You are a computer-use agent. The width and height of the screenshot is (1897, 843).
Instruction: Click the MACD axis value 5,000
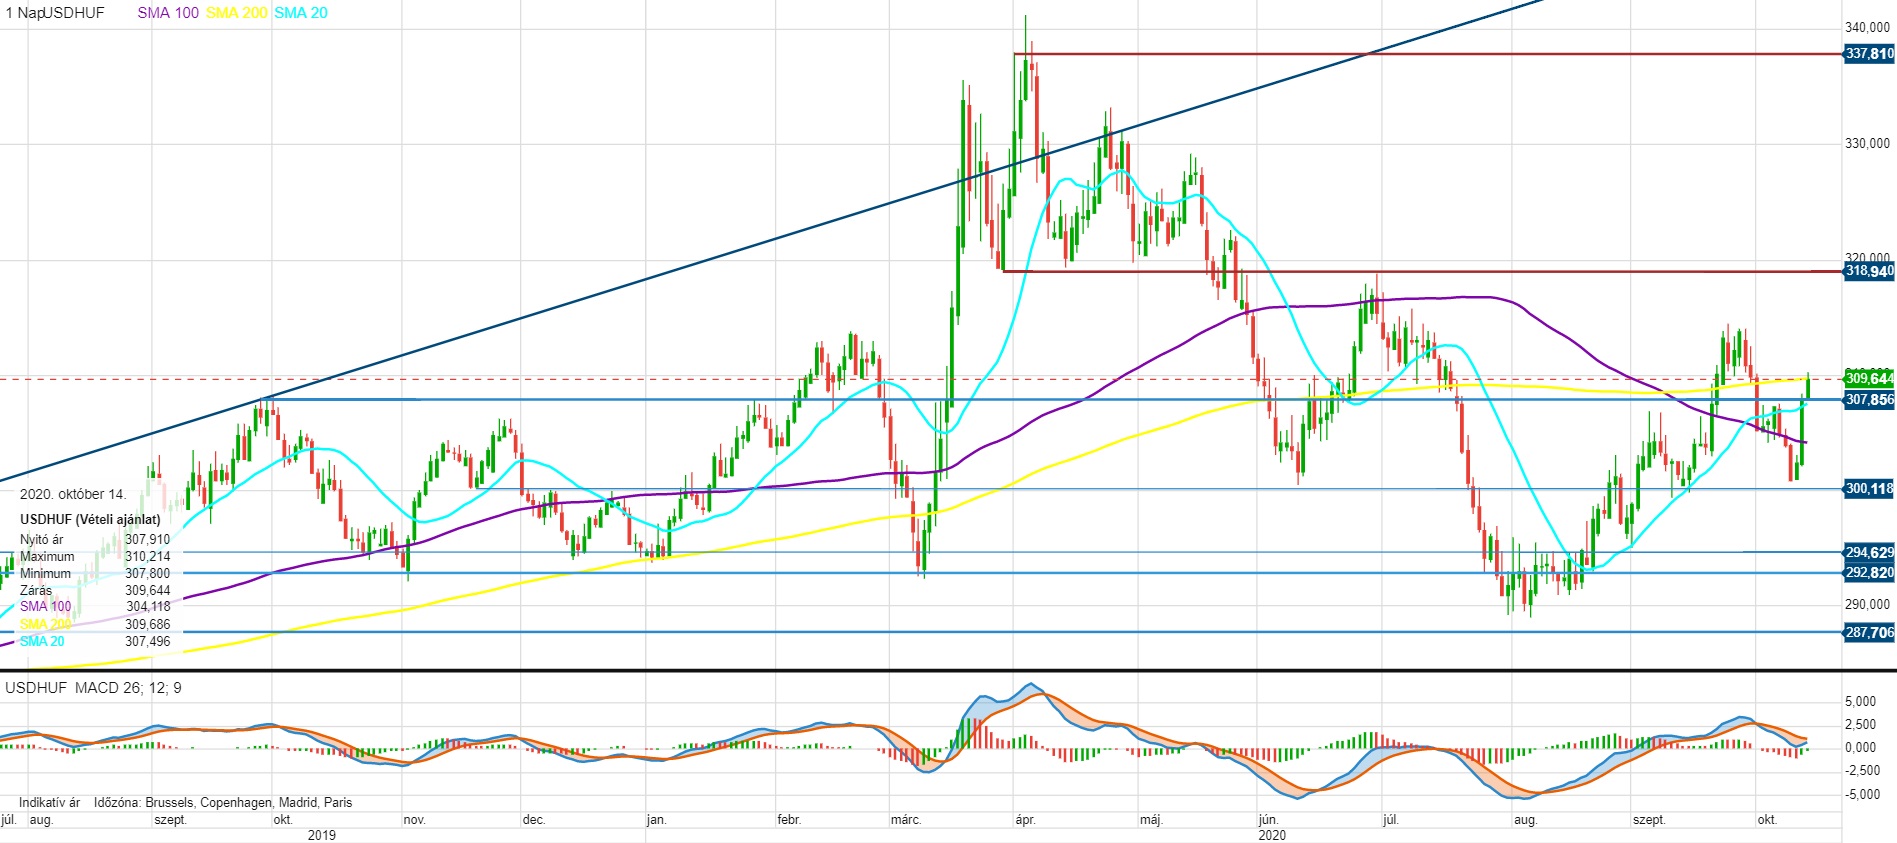1861,702
